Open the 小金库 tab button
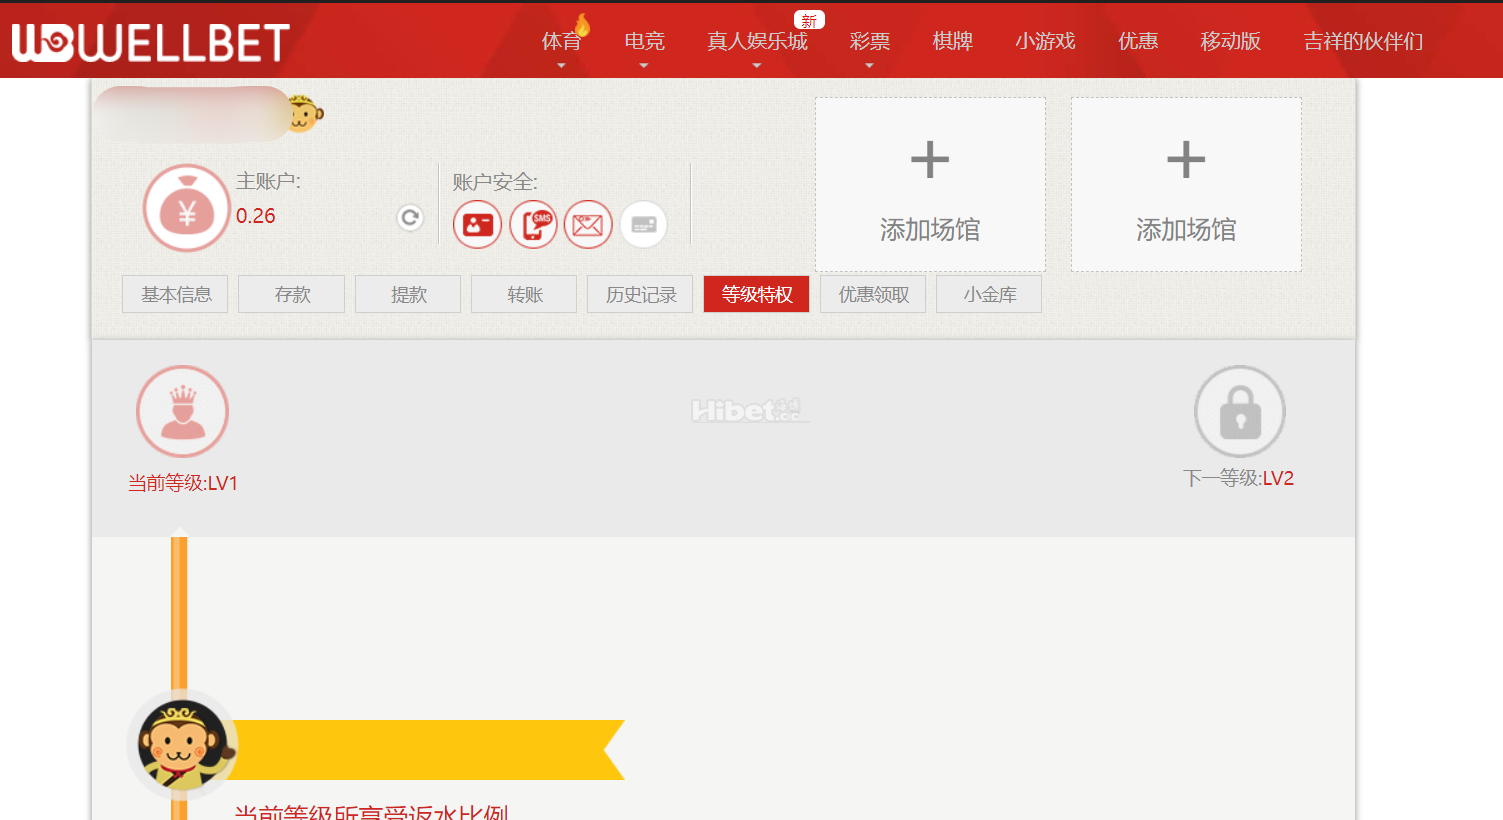This screenshot has width=1503, height=820. coord(989,294)
